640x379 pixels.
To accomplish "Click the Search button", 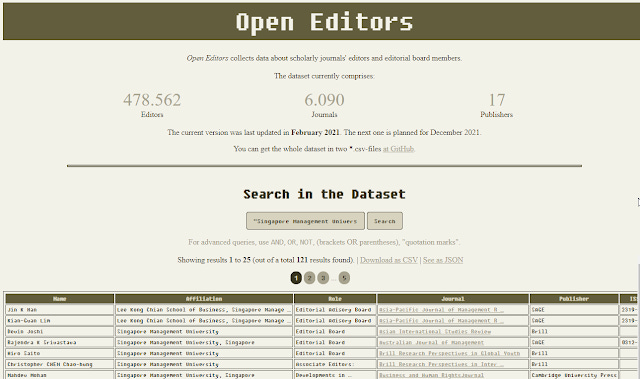I will point(384,221).
